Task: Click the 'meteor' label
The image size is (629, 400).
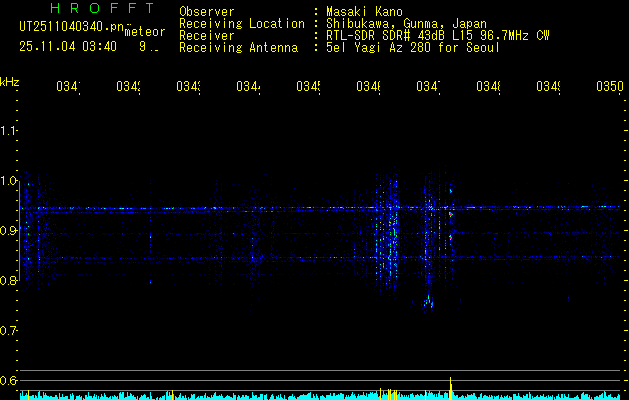Action: 145,32
